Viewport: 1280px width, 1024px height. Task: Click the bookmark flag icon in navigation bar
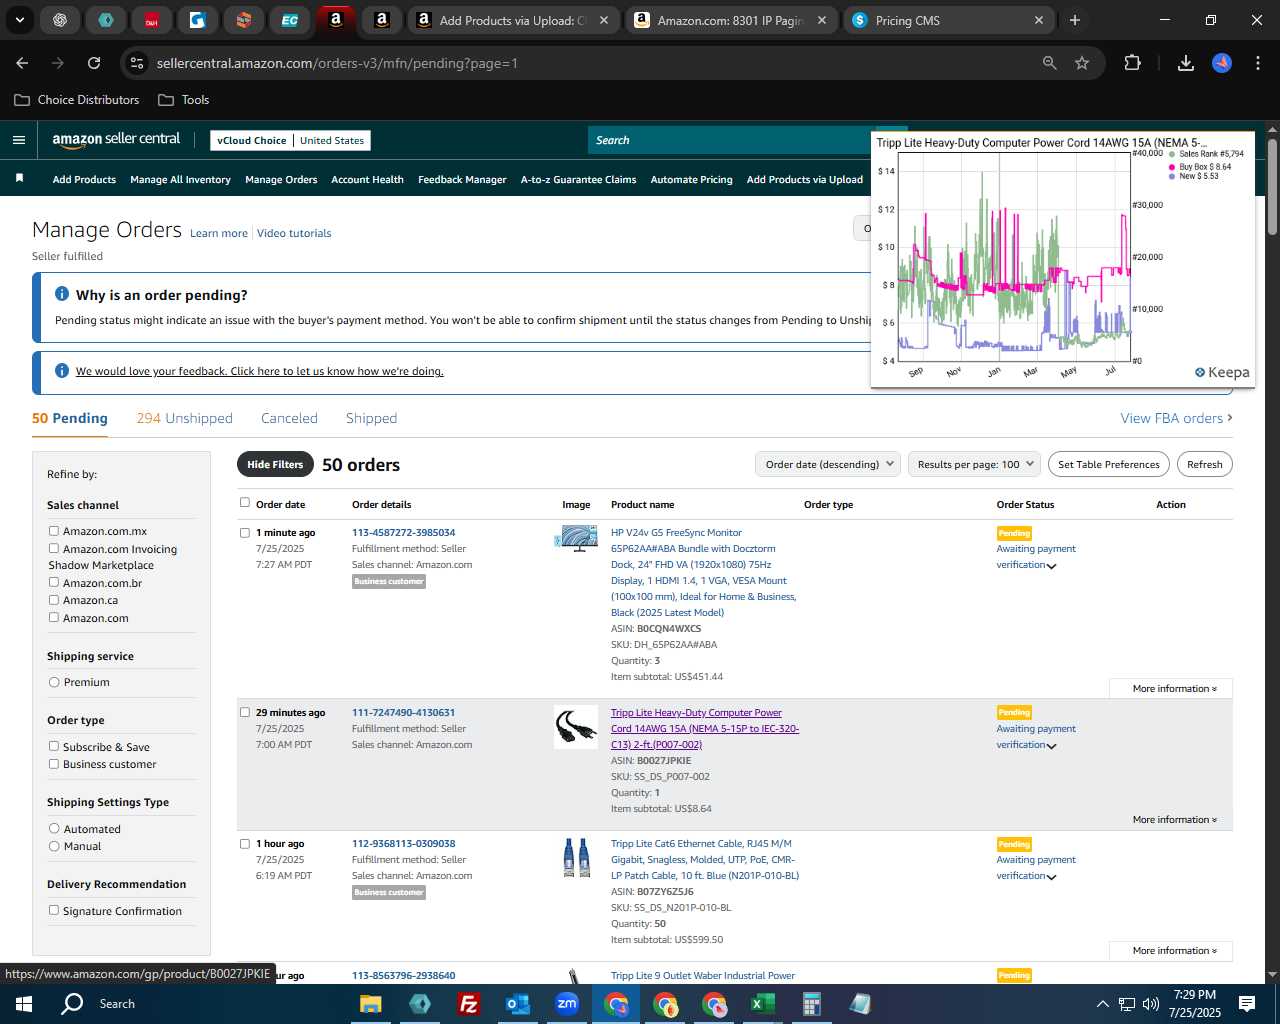pyautogui.click(x=19, y=178)
